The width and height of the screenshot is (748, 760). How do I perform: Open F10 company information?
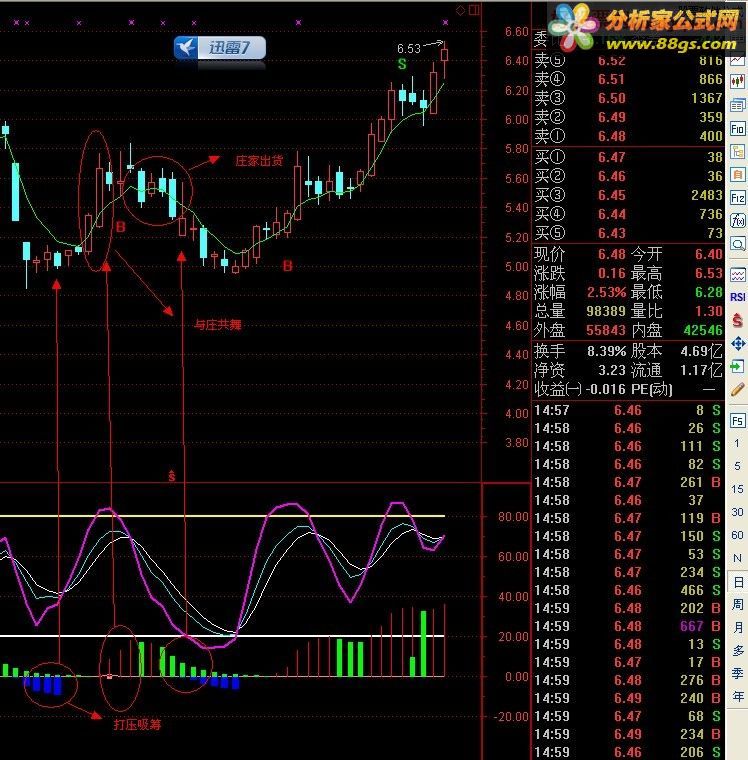coord(737,128)
